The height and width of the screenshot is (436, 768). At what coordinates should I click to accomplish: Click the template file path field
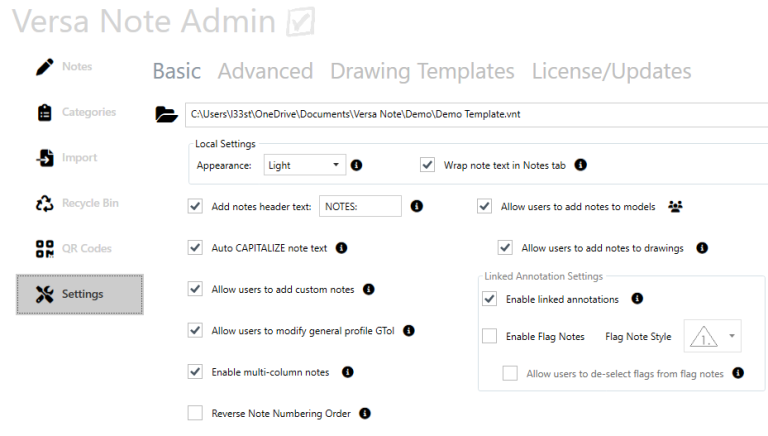point(477,115)
